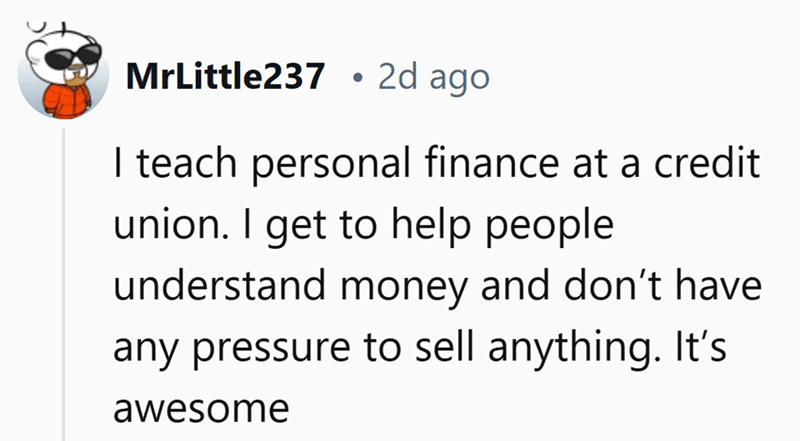Click the word 'pressure' in the comment
Image resolution: width=800 pixels, height=441 pixels.
272,350
